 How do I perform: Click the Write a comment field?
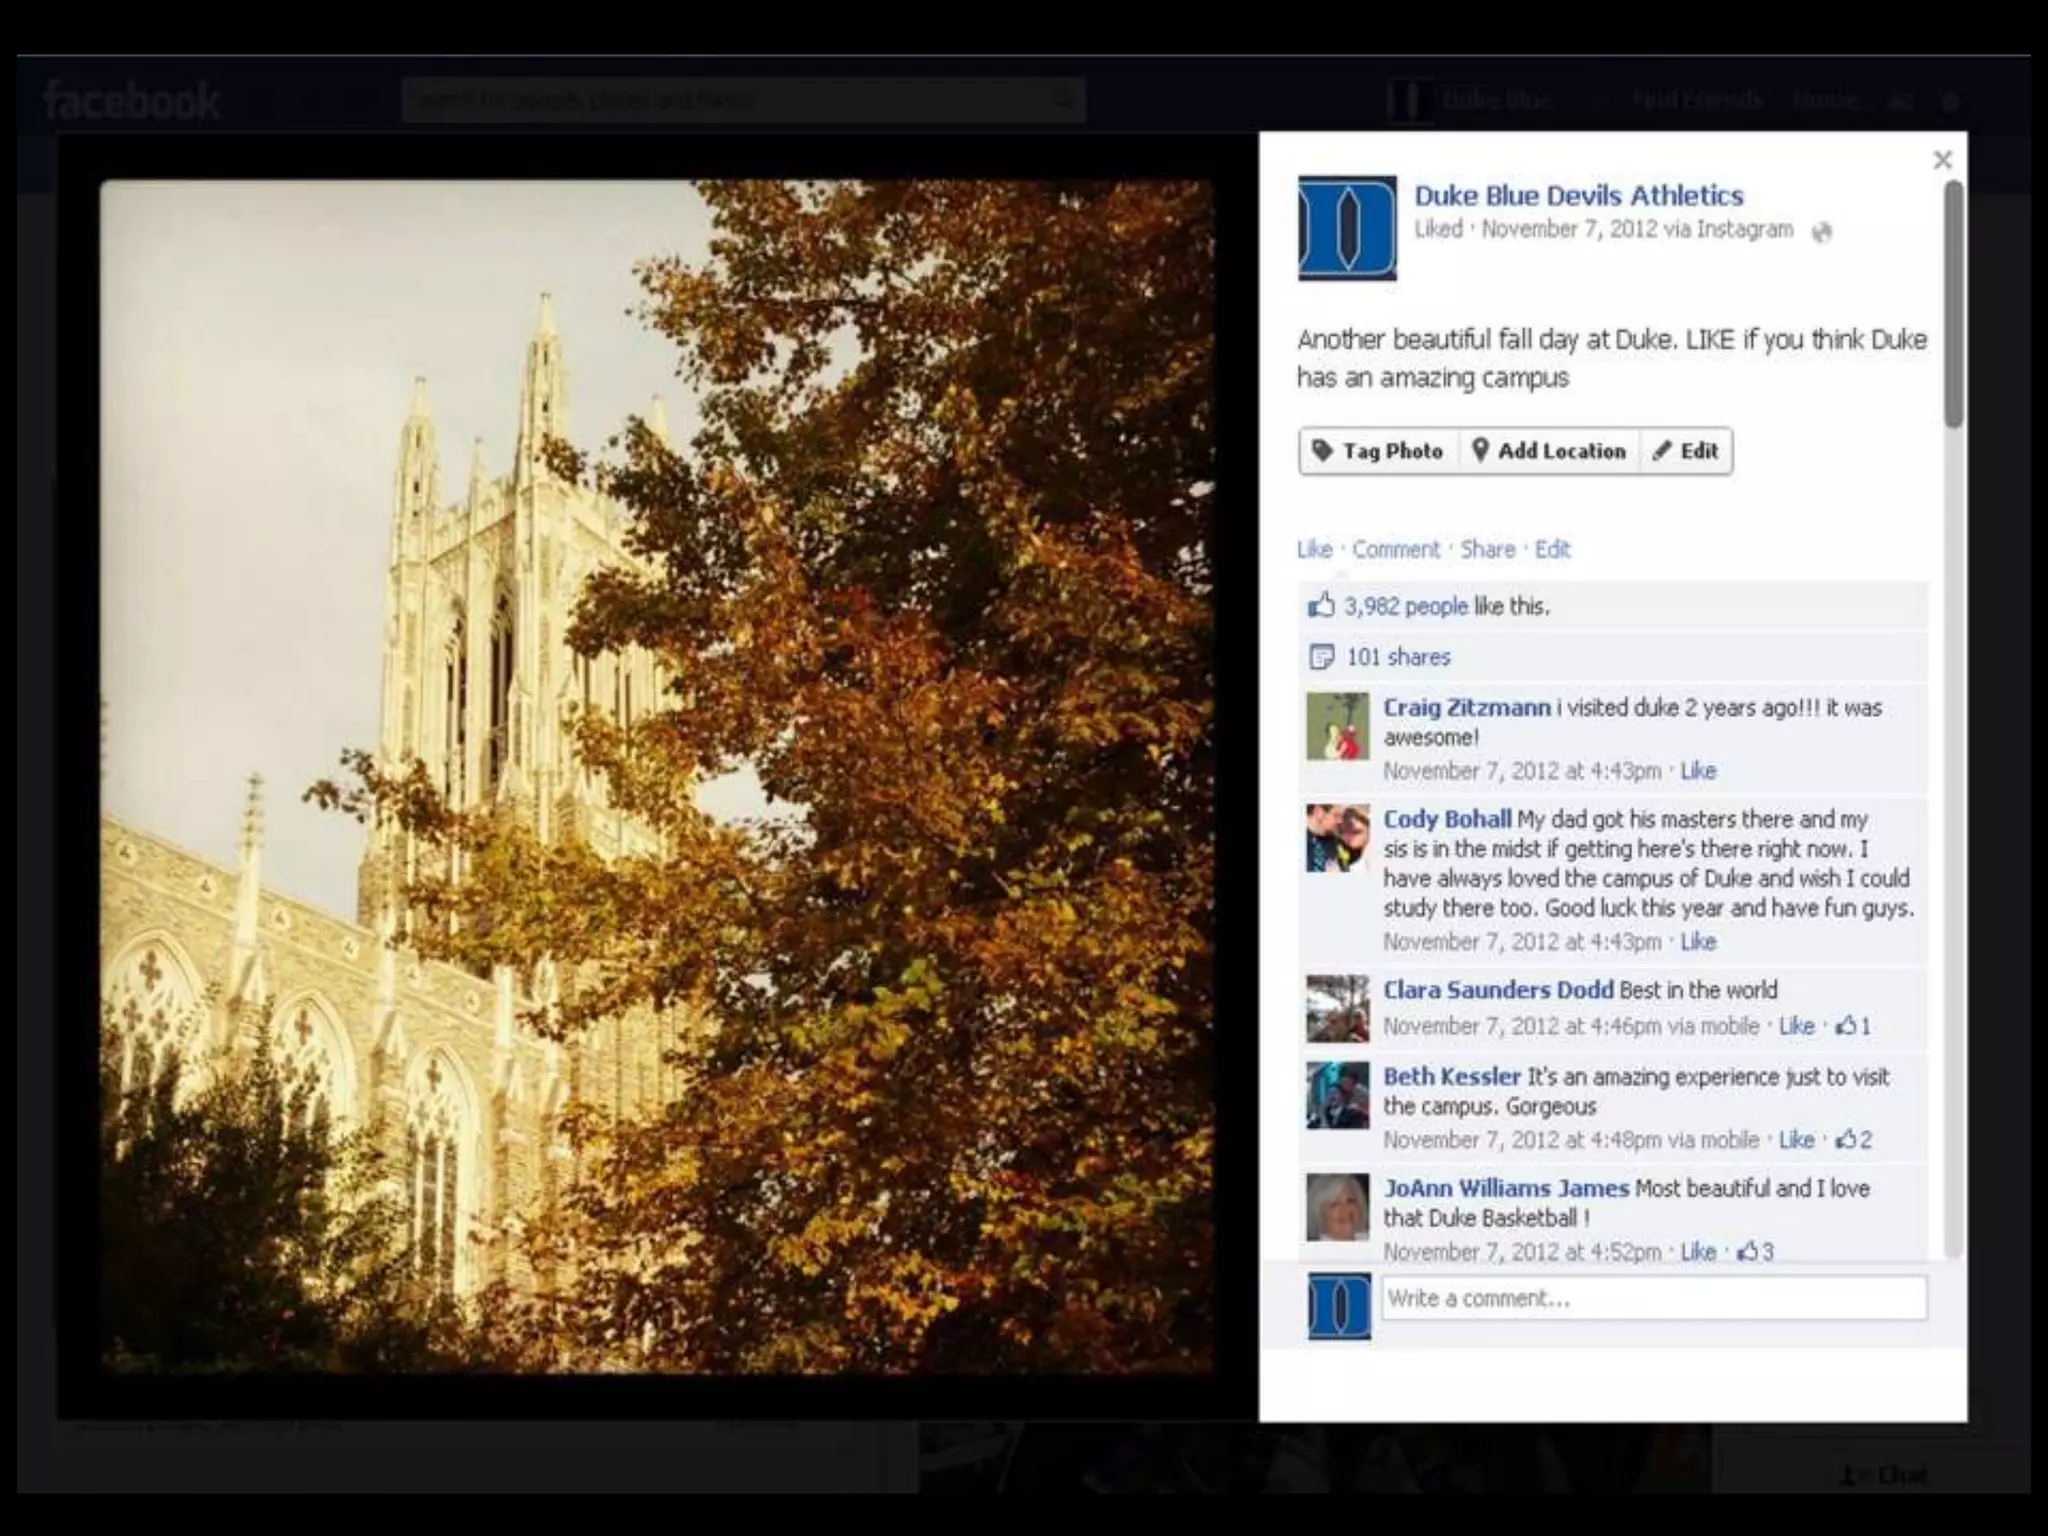pos(1653,1298)
